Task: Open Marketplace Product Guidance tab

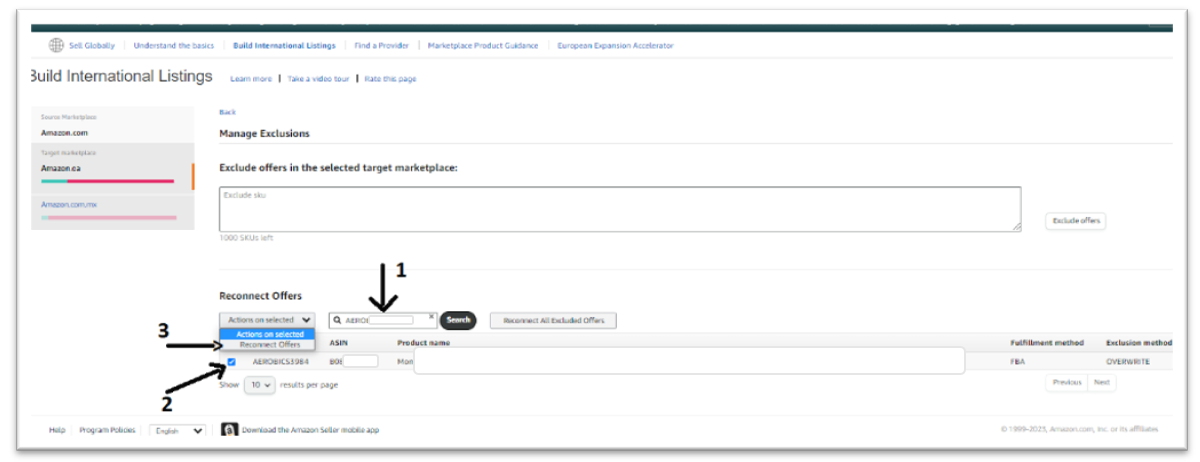Action: [483, 46]
